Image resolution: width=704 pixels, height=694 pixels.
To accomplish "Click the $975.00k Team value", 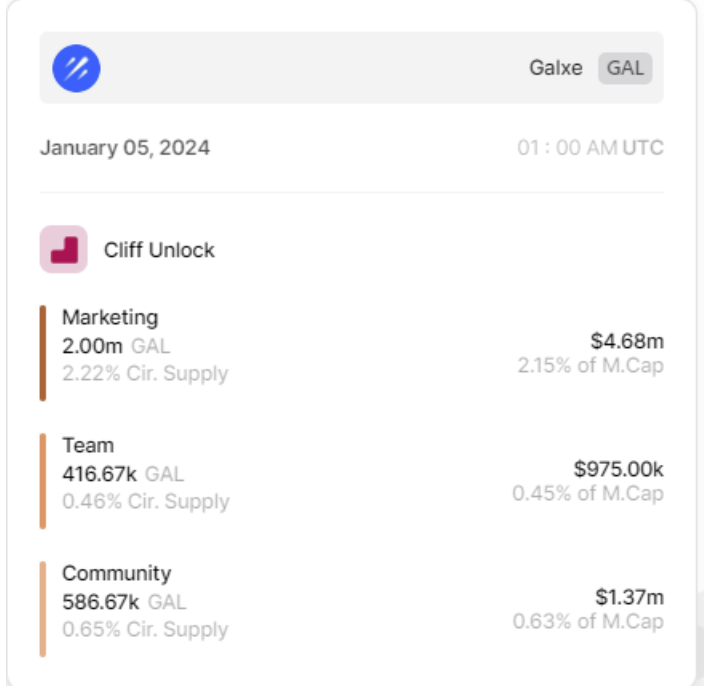I will pyautogui.click(x=619, y=469).
